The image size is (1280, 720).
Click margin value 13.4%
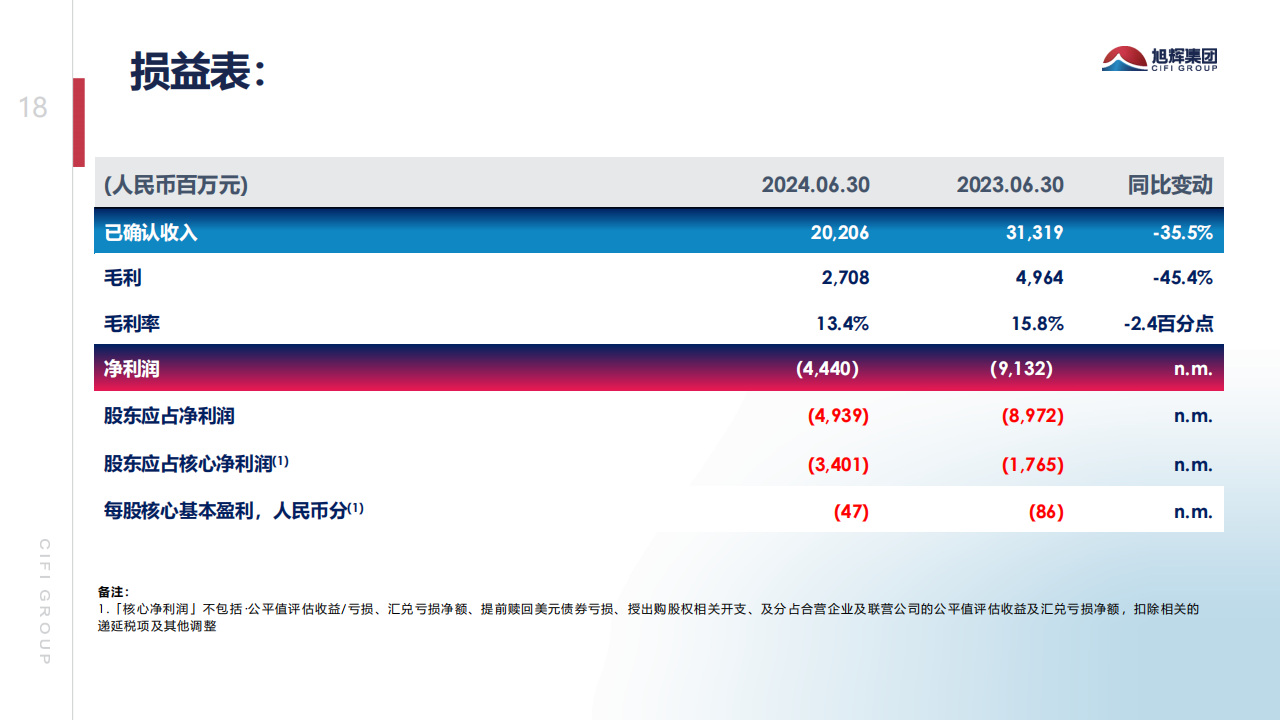tap(843, 324)
